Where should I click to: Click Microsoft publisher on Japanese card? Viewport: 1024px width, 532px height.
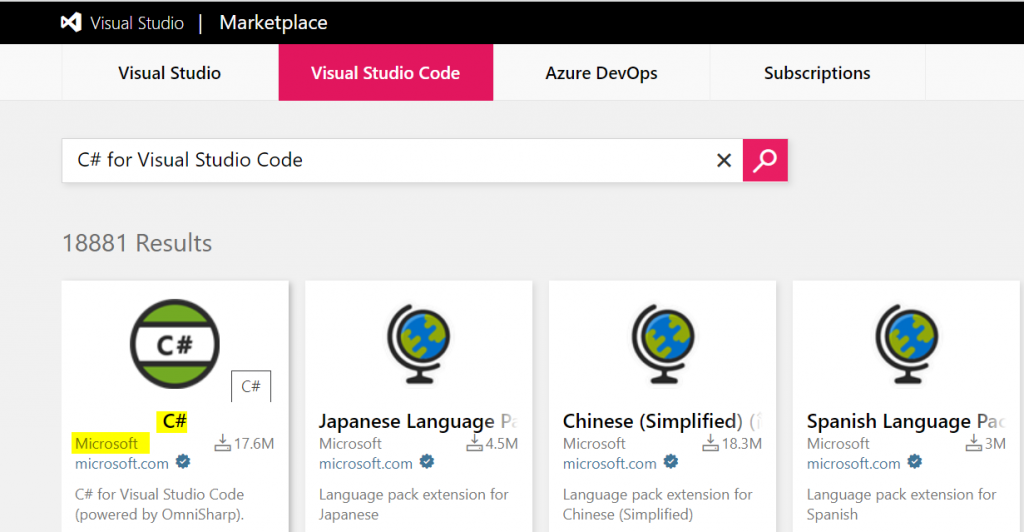click(350, 444)
